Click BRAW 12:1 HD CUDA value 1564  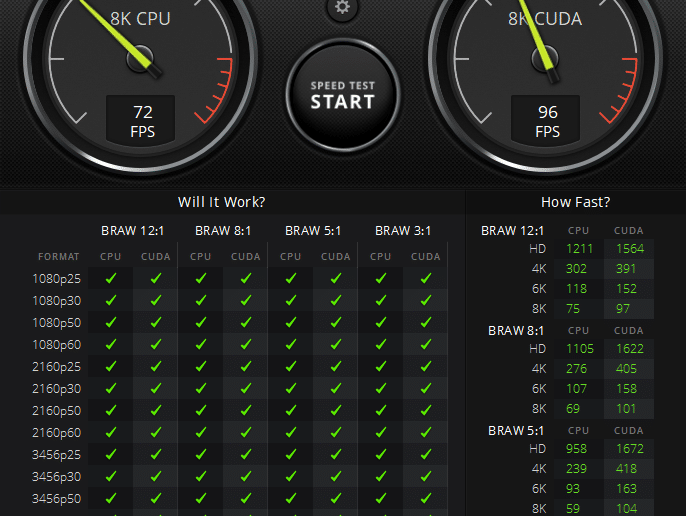point(630,249)
